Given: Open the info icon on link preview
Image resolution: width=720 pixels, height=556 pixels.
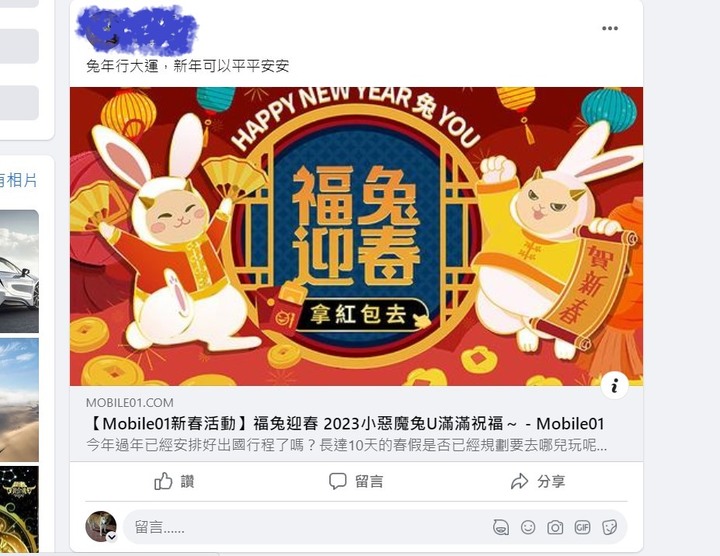Looking at the screenshot, I should point(614,386).
